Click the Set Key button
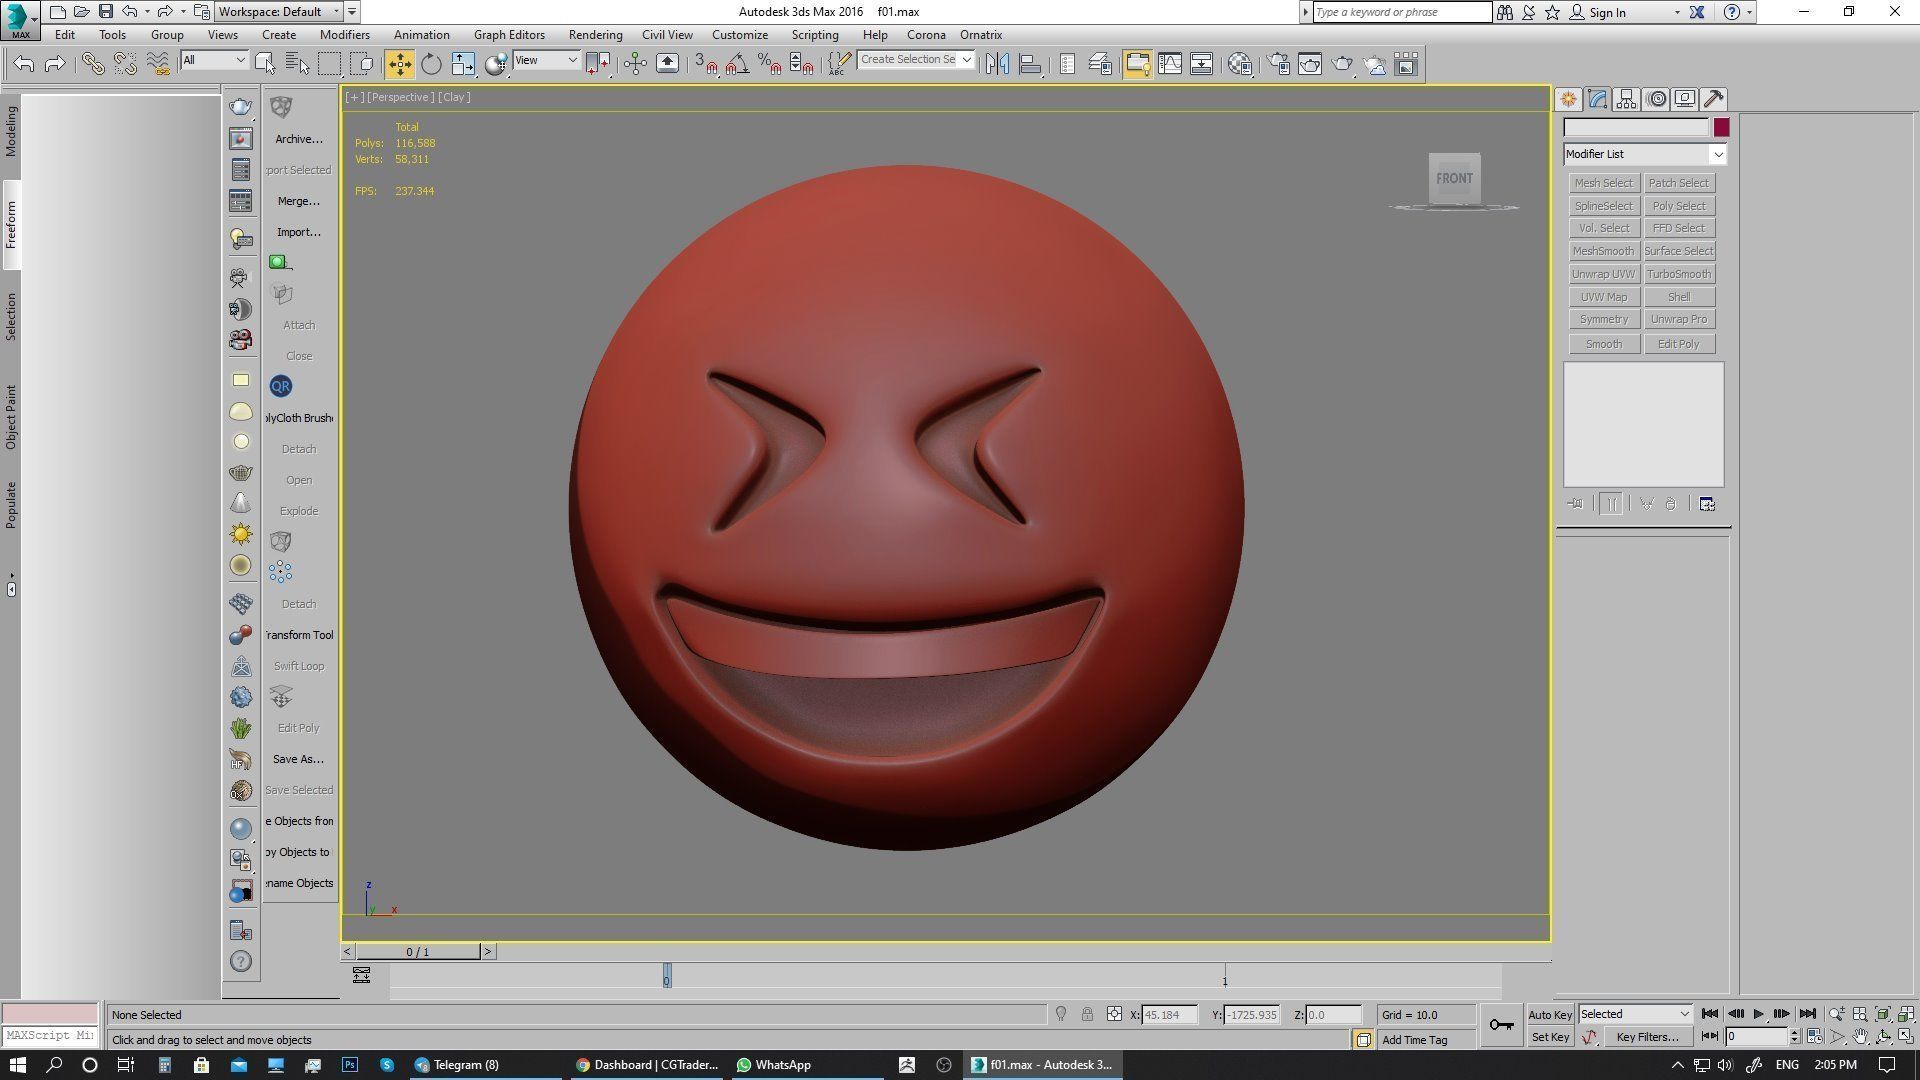The height and width of the screenshot is (1080, 1920). (1550, 1037)
